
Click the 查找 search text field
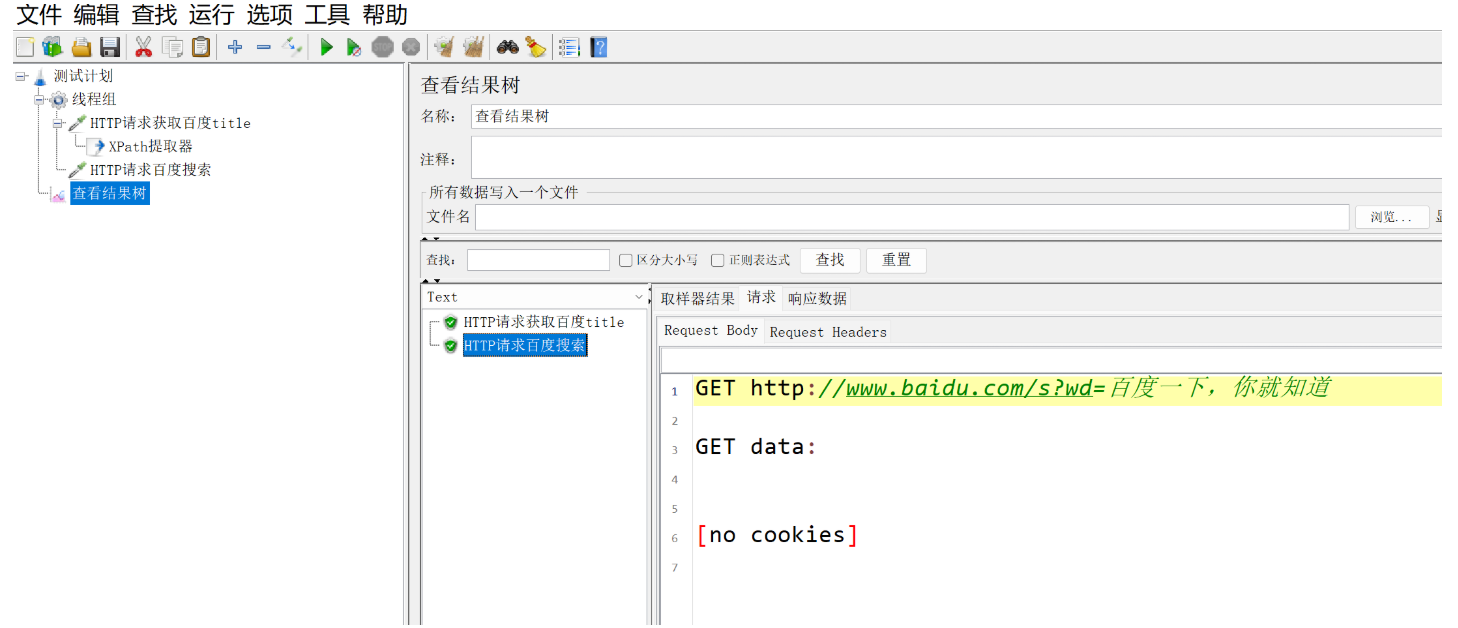tap(538, 260)
